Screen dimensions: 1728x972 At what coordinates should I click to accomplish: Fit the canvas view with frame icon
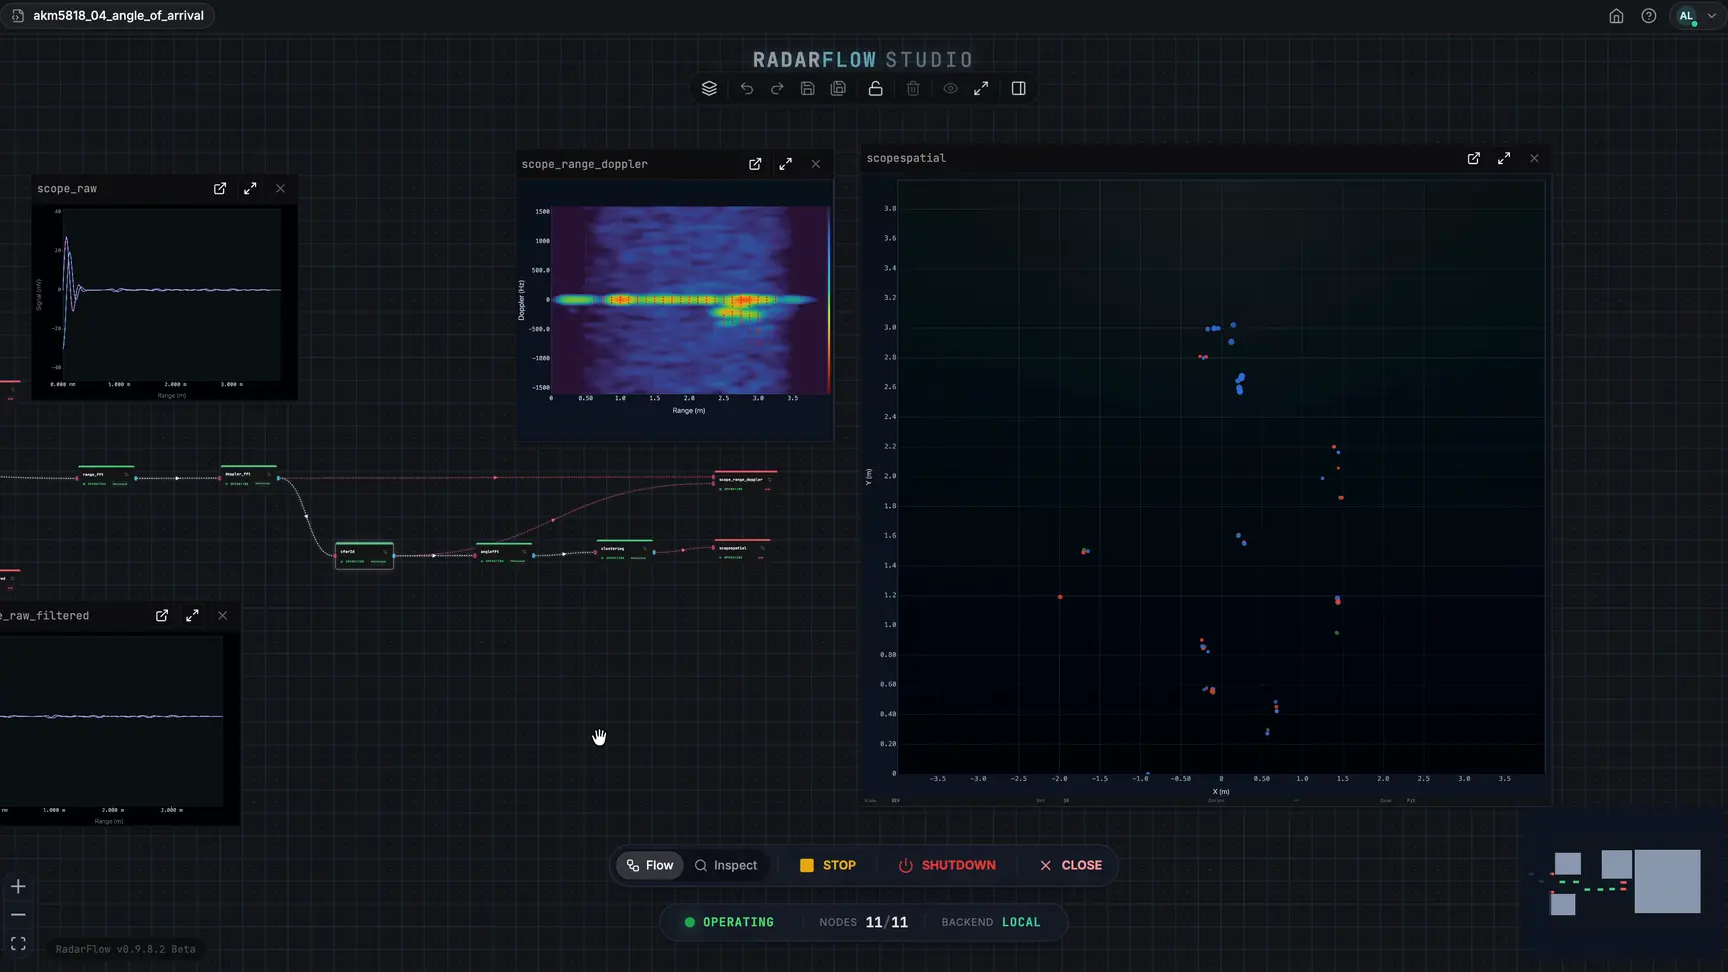click(x=18, y=944)
